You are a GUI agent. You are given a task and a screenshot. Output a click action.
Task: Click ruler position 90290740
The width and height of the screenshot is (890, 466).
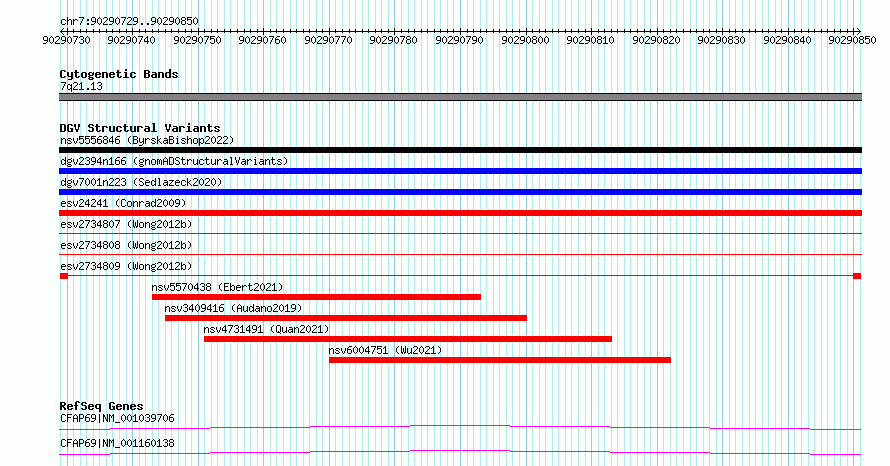pyautogui.click(x=131, y=40)
